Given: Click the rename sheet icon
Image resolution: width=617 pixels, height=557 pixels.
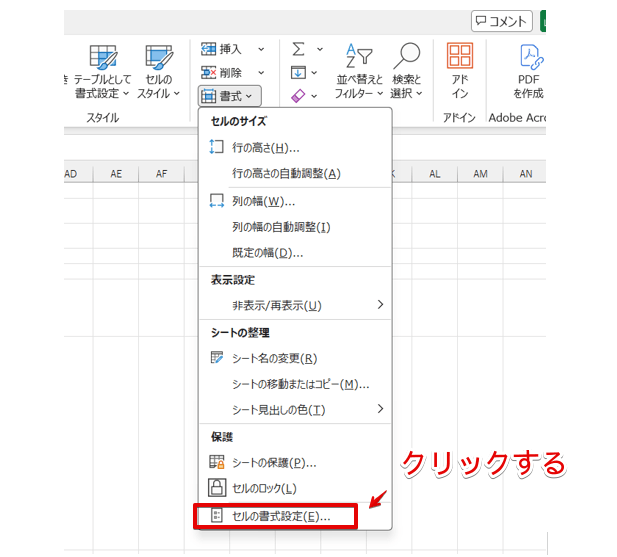Looking at the screenshot, I should coord(217,357).
